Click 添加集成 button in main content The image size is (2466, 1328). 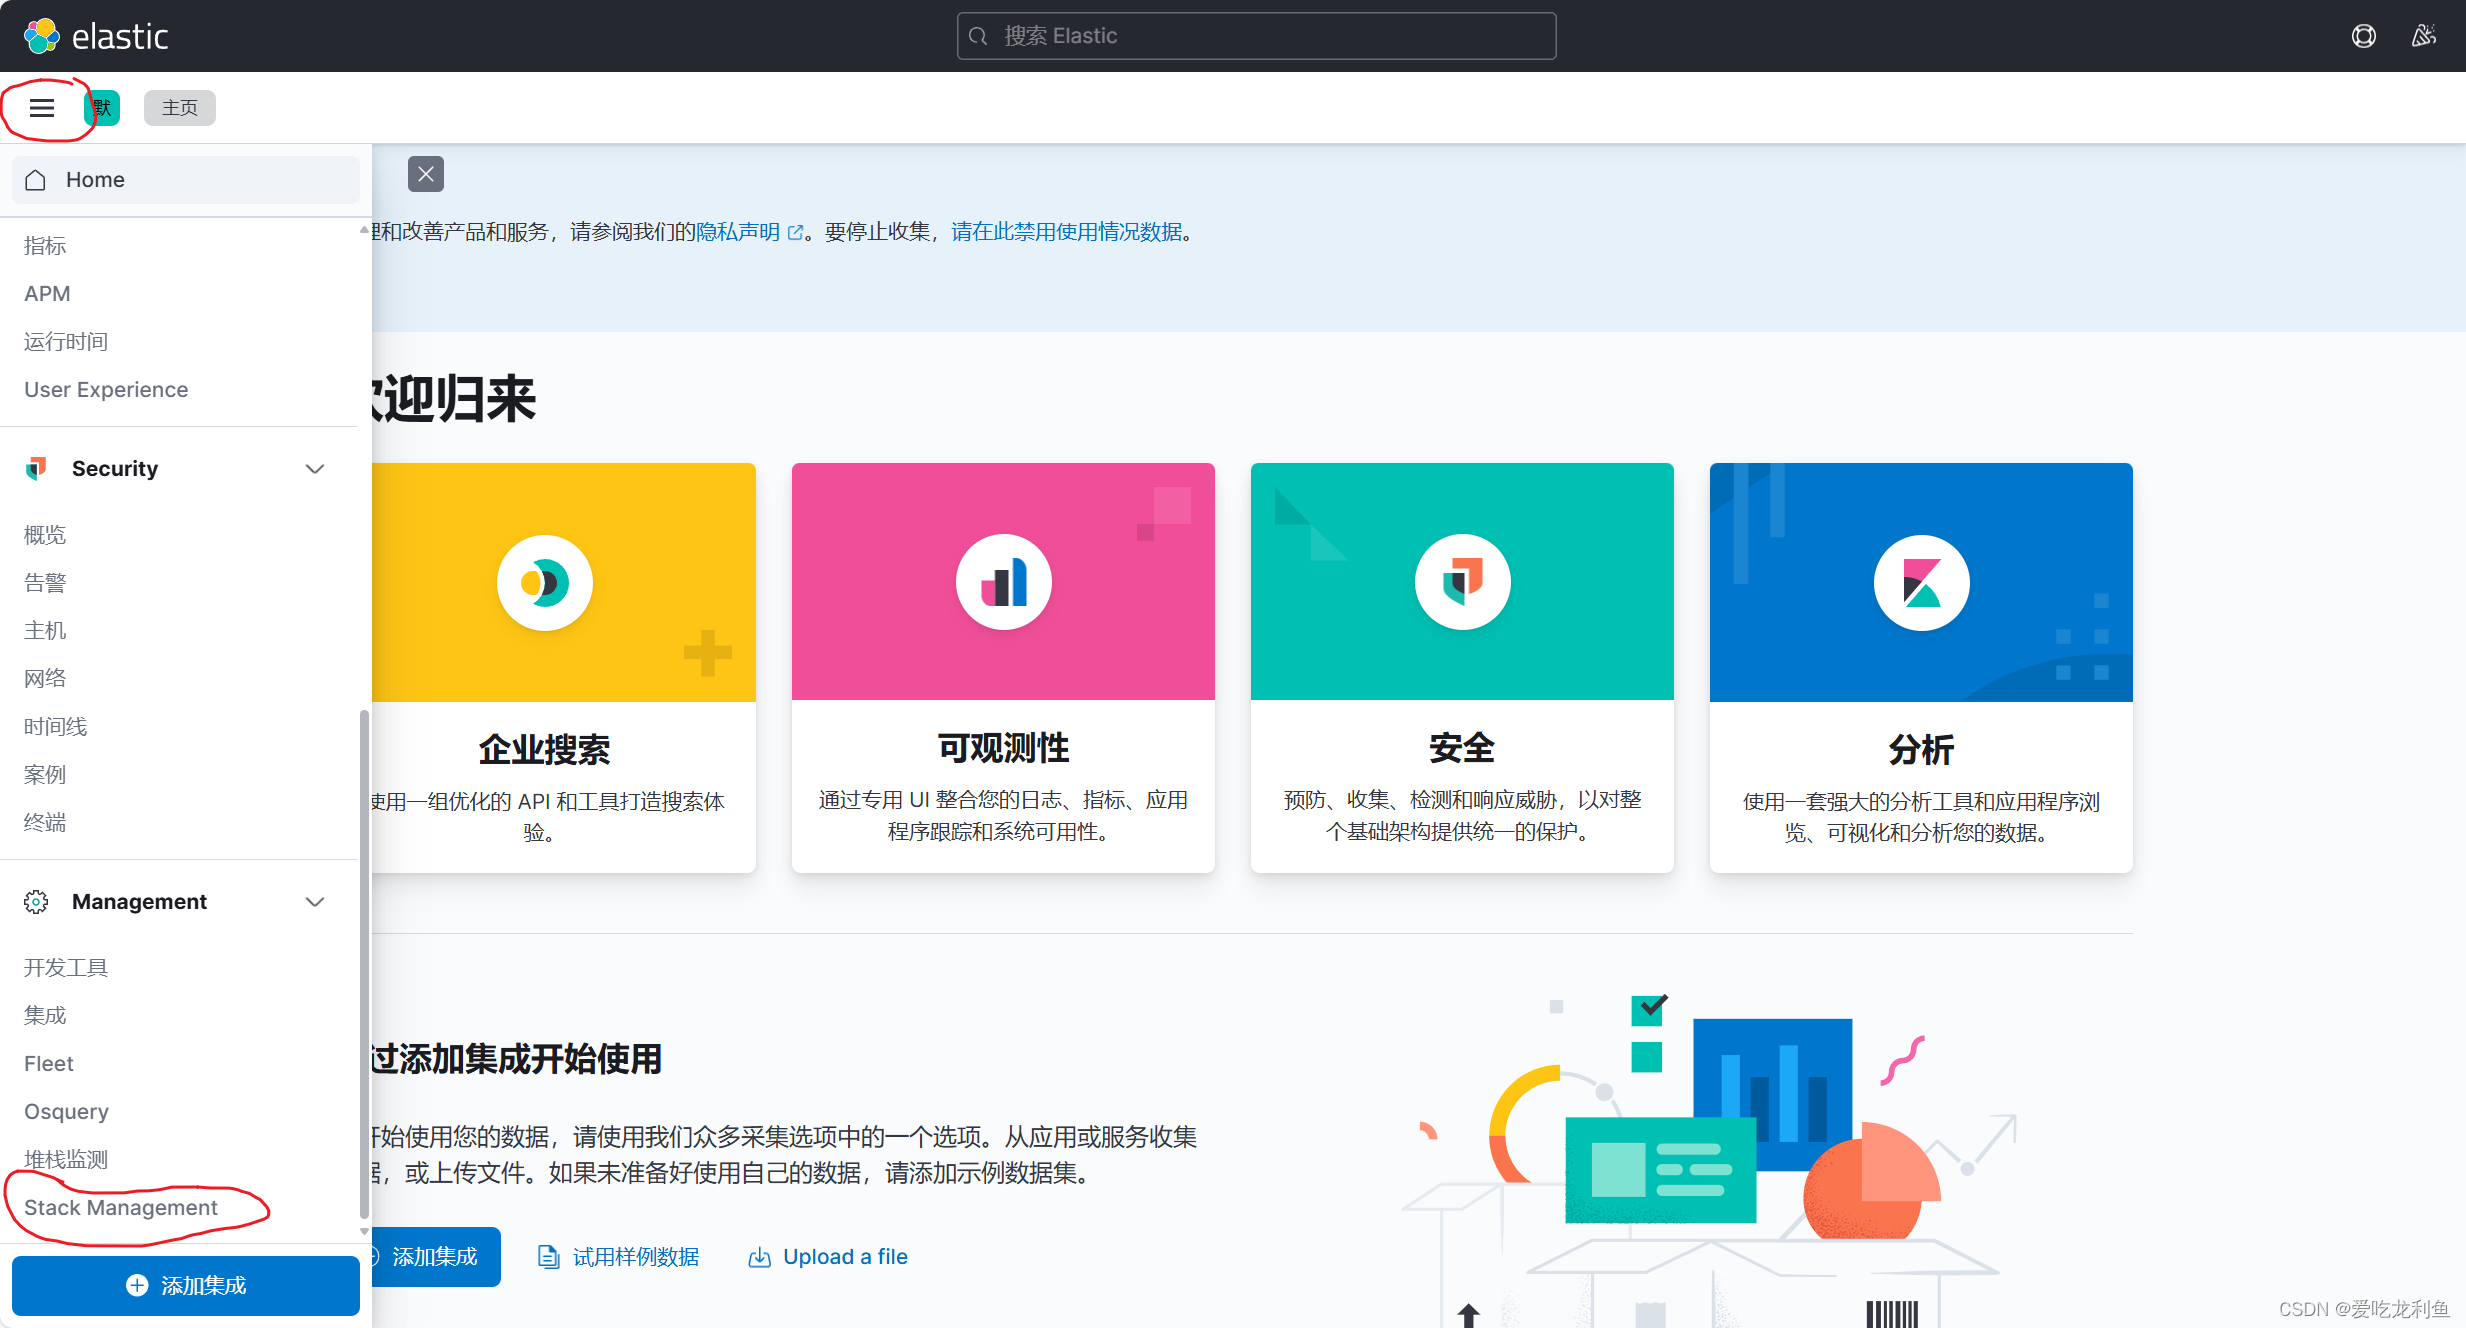(434, 1257)
